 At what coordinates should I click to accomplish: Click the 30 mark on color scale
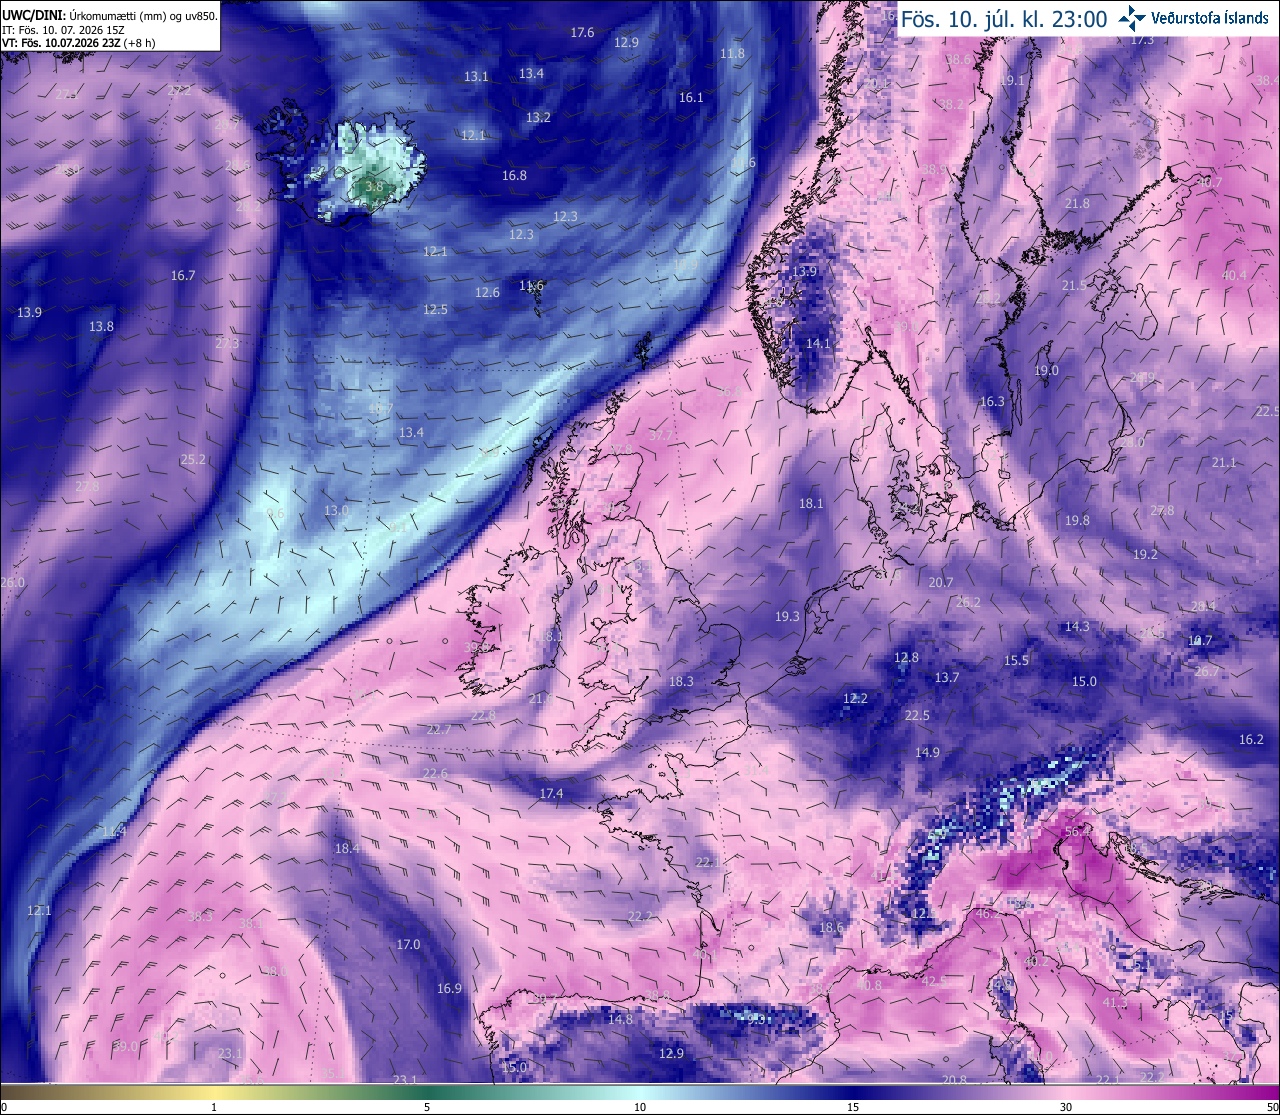(1066, 1107)
